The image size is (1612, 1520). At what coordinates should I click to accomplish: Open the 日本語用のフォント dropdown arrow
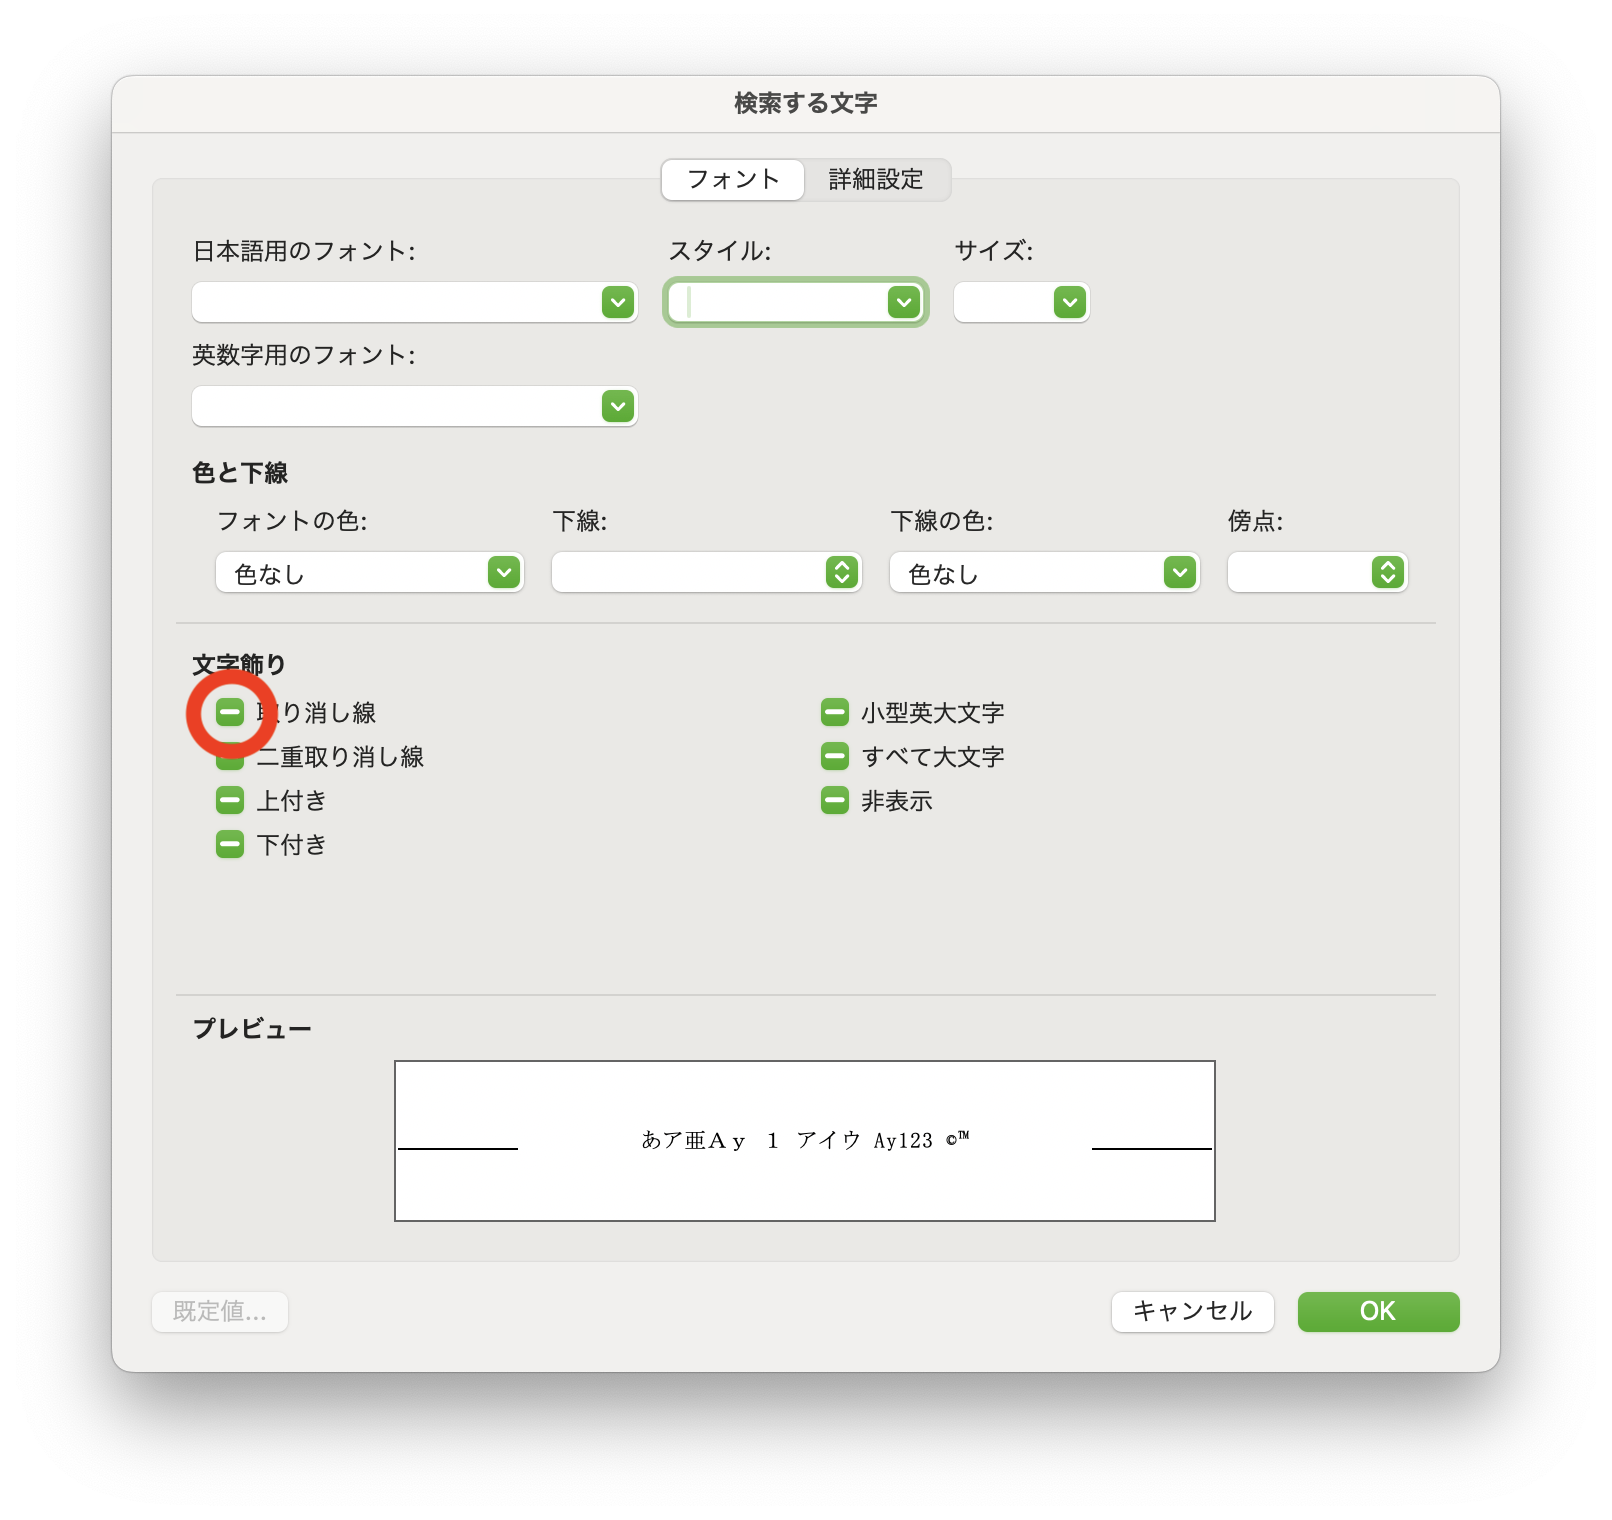click(618, 302)
